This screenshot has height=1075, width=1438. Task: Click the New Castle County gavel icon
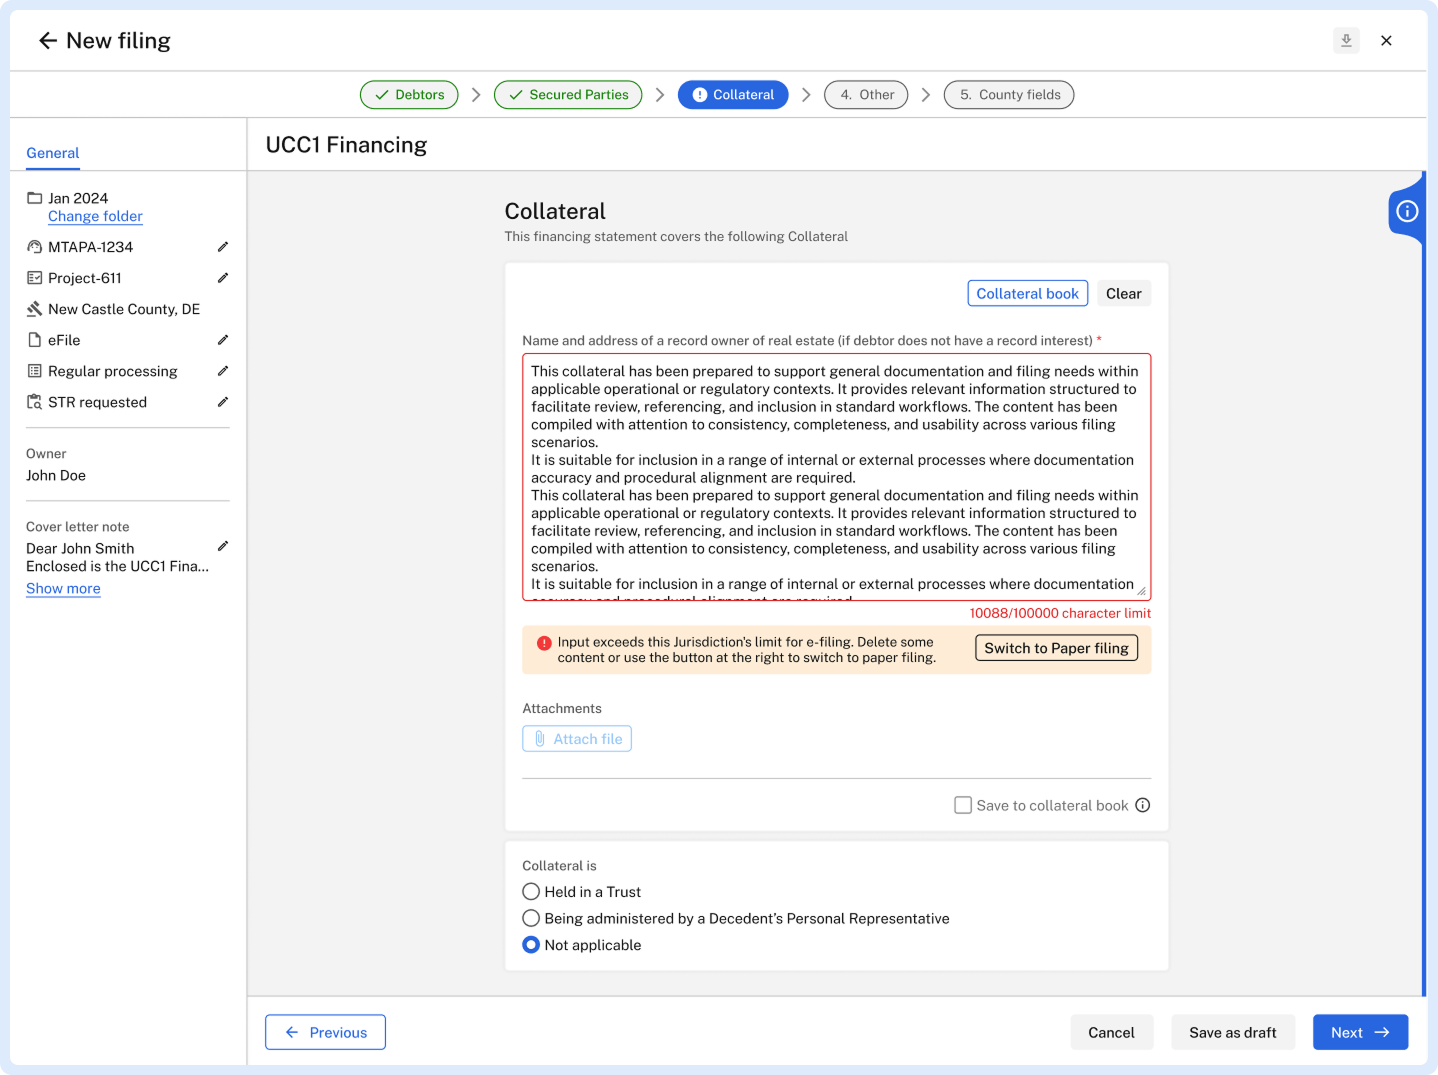[35, 309]
